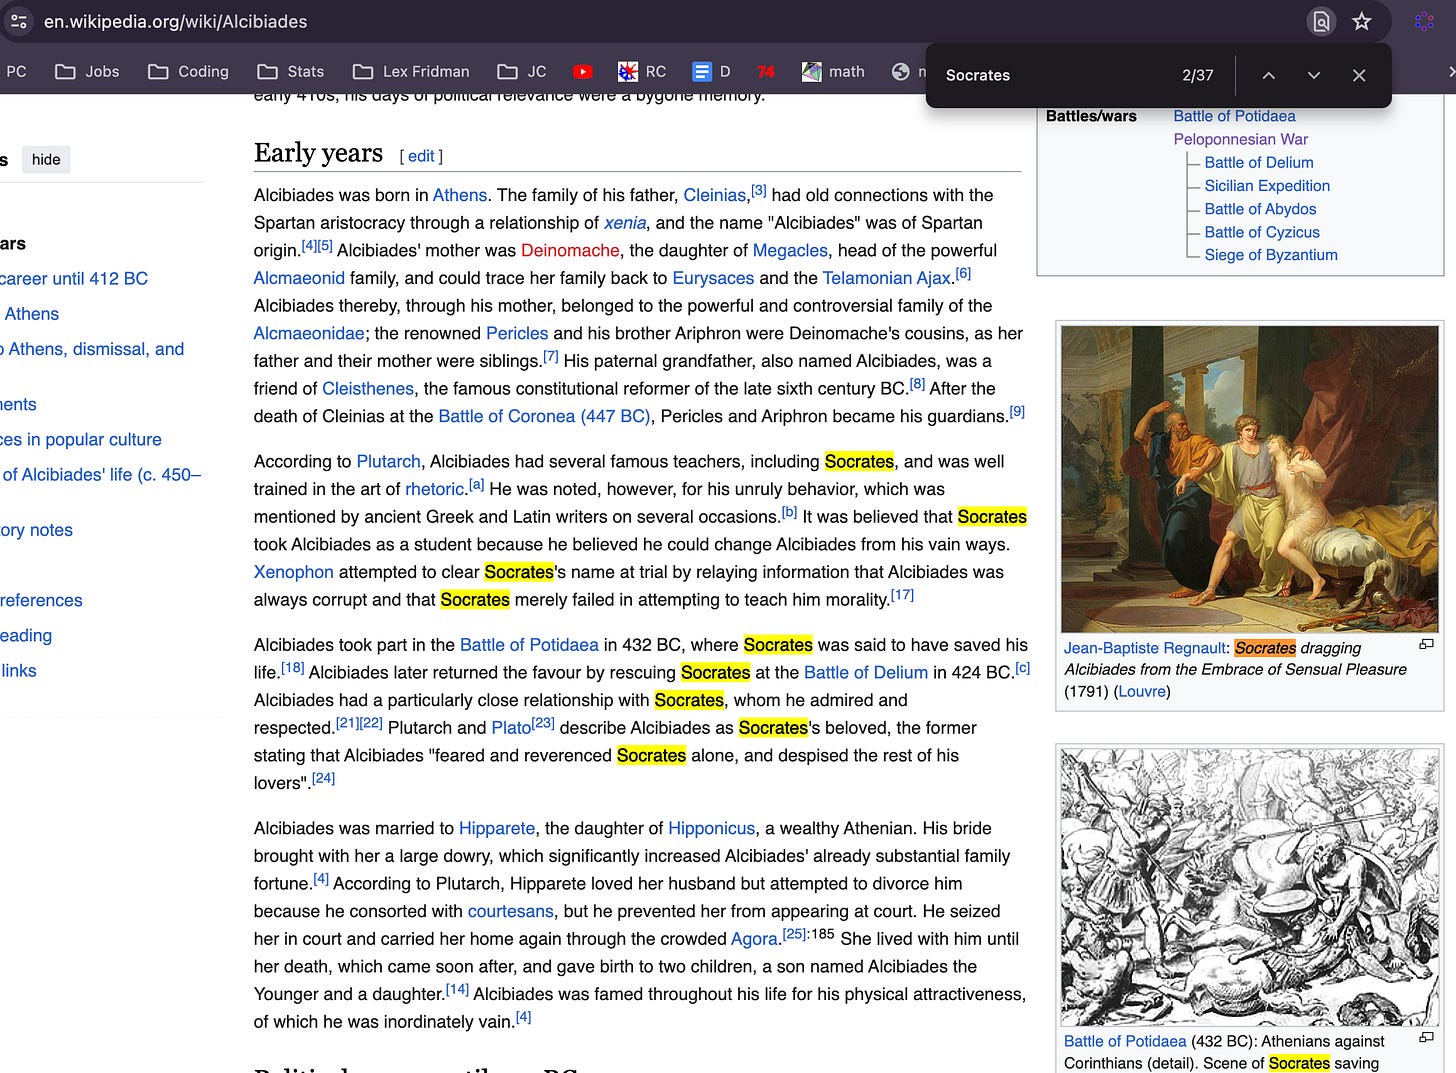Open the Battle of Potidaea engraving thumbnail

click(1250, 887)
